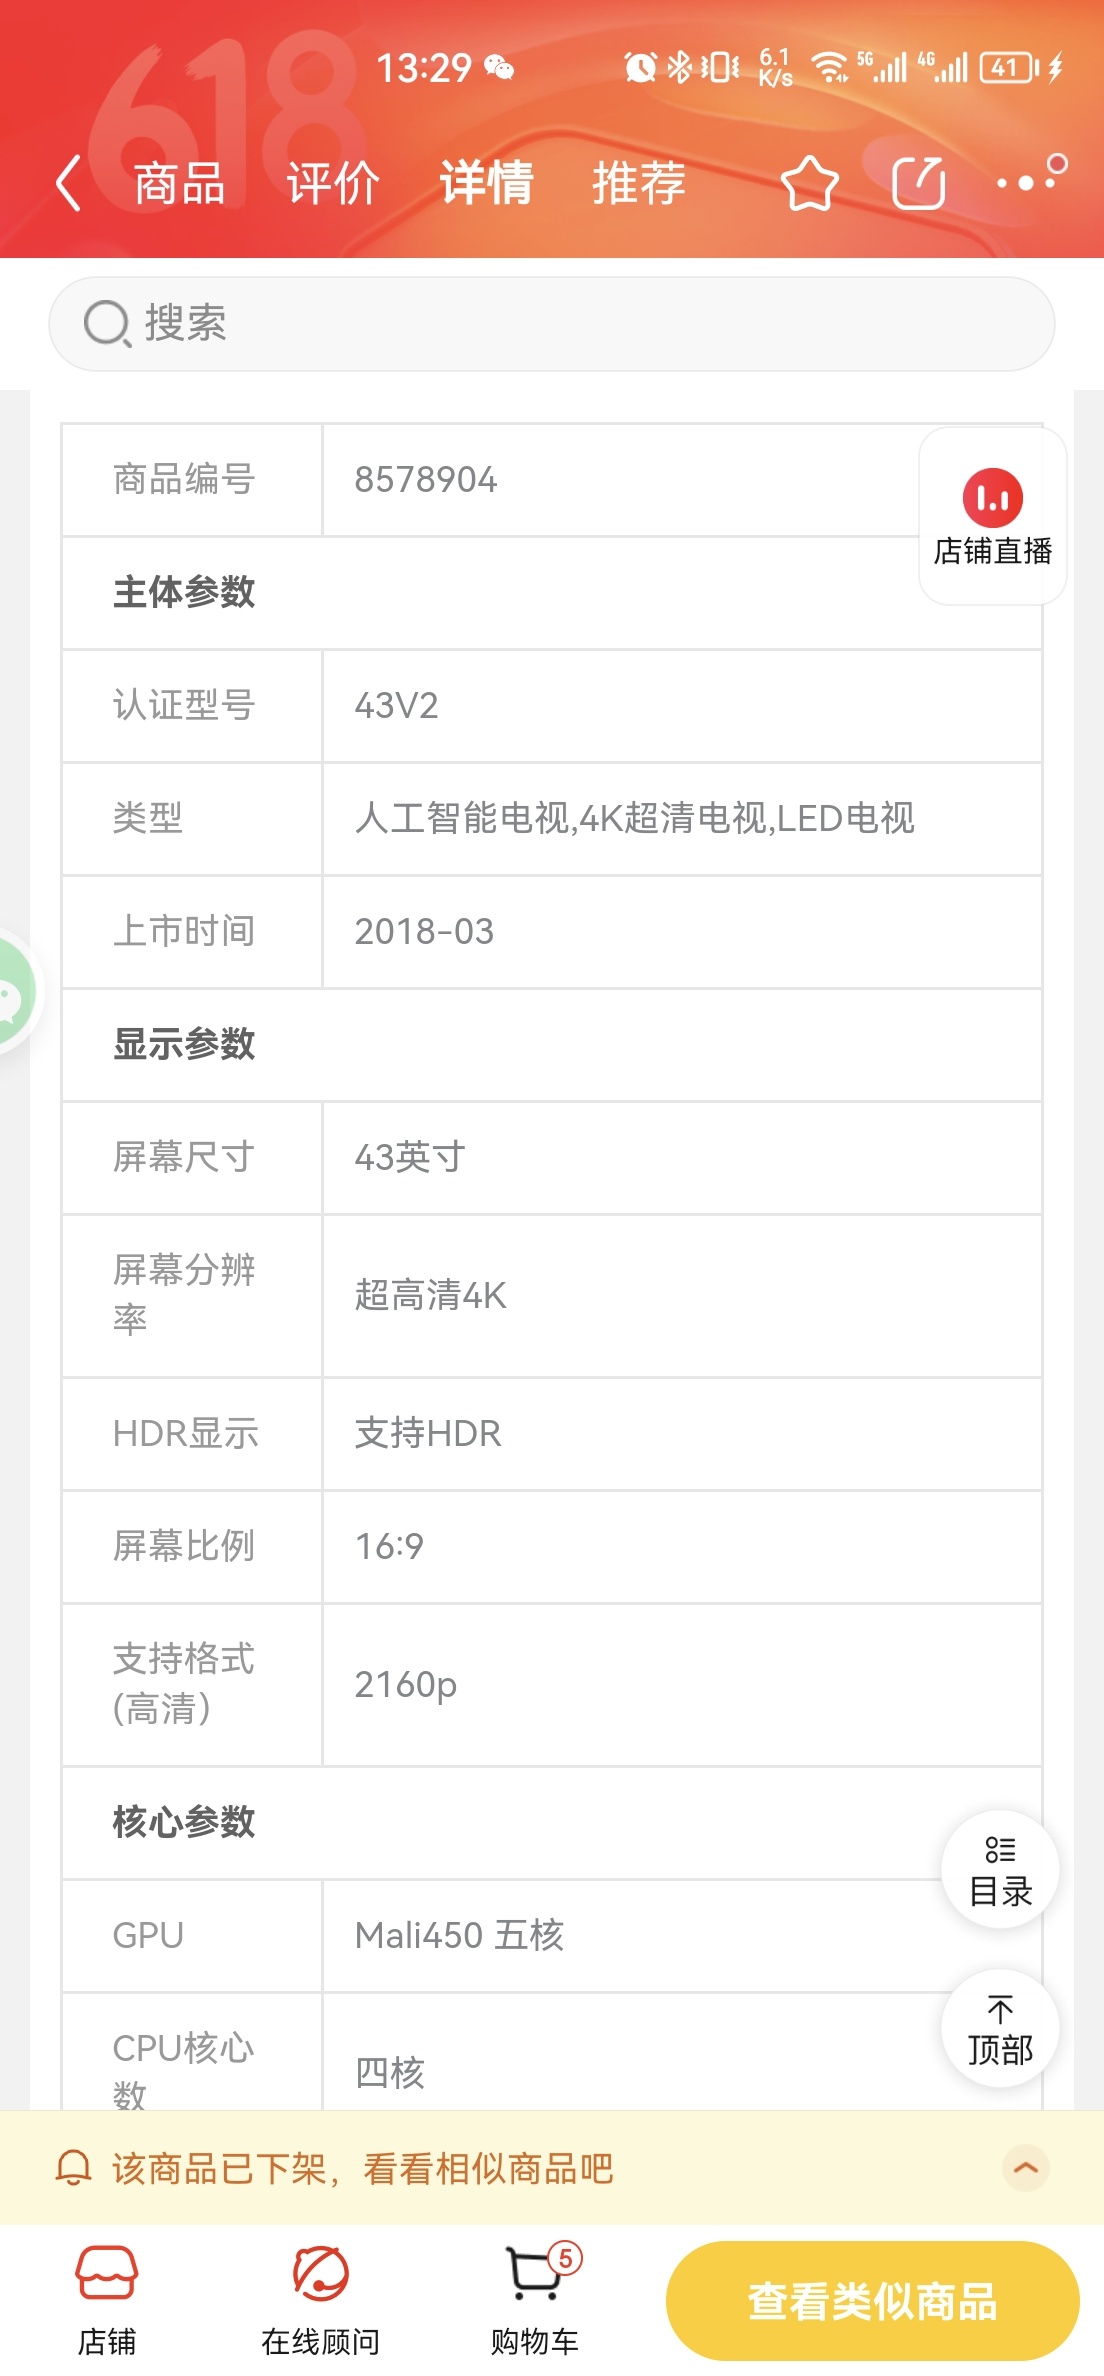Tap the back arrow icon
The image size is (1104, 2376).
[x=68, y=184]
